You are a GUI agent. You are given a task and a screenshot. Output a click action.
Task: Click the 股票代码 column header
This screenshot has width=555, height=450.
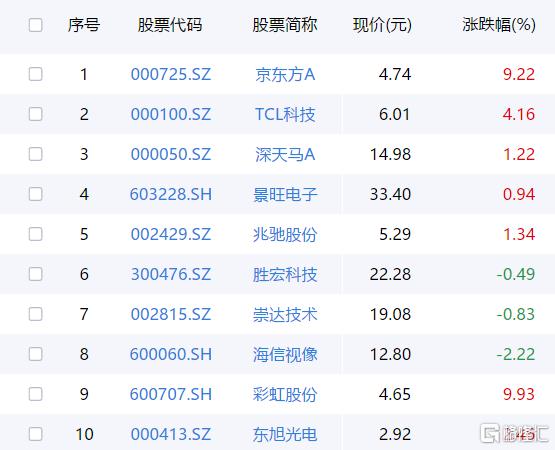point(170,25)
